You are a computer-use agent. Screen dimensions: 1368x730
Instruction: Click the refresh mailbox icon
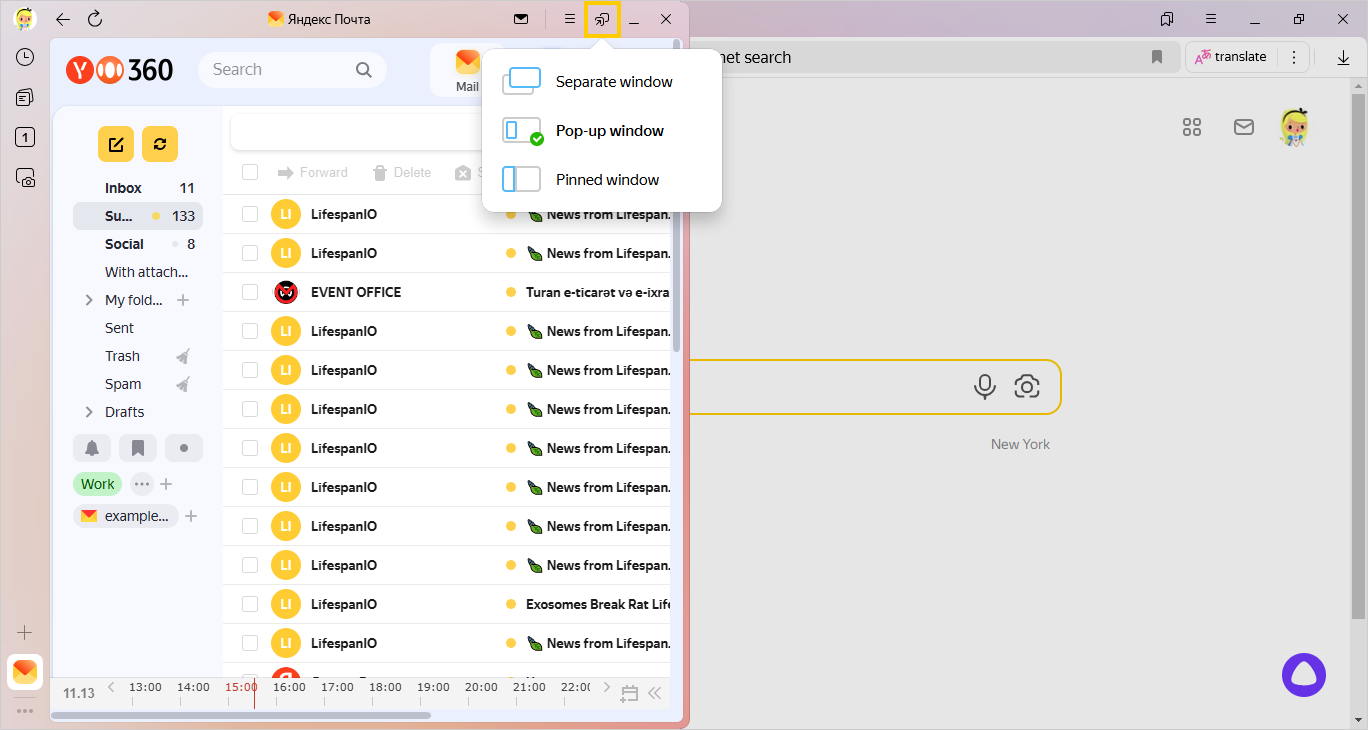click(159, 144)
